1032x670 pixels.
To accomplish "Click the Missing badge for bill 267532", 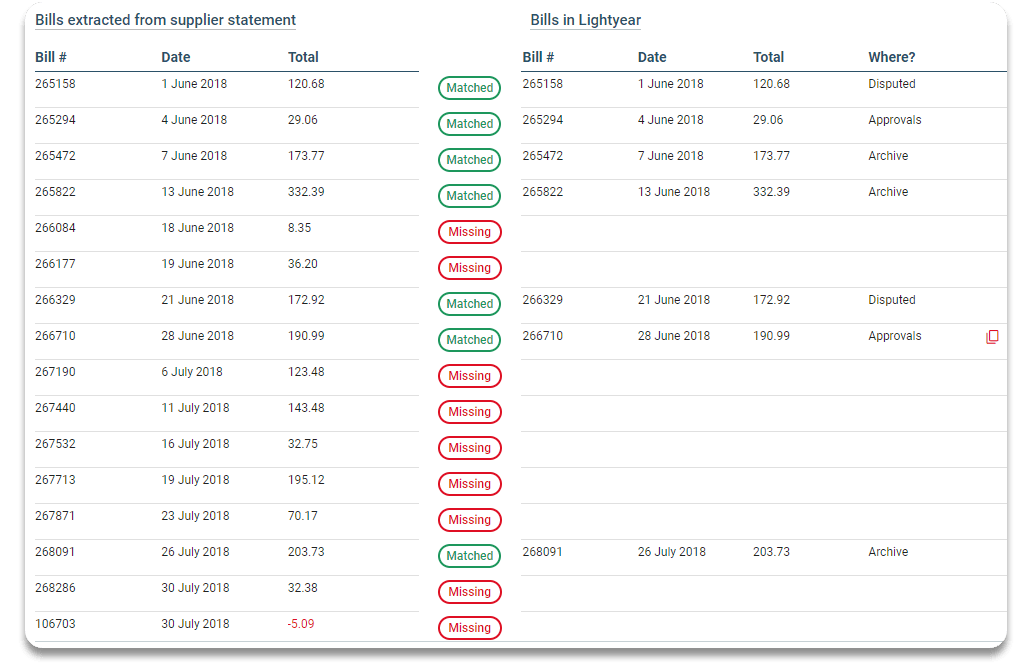I will (x=469, y=448).
